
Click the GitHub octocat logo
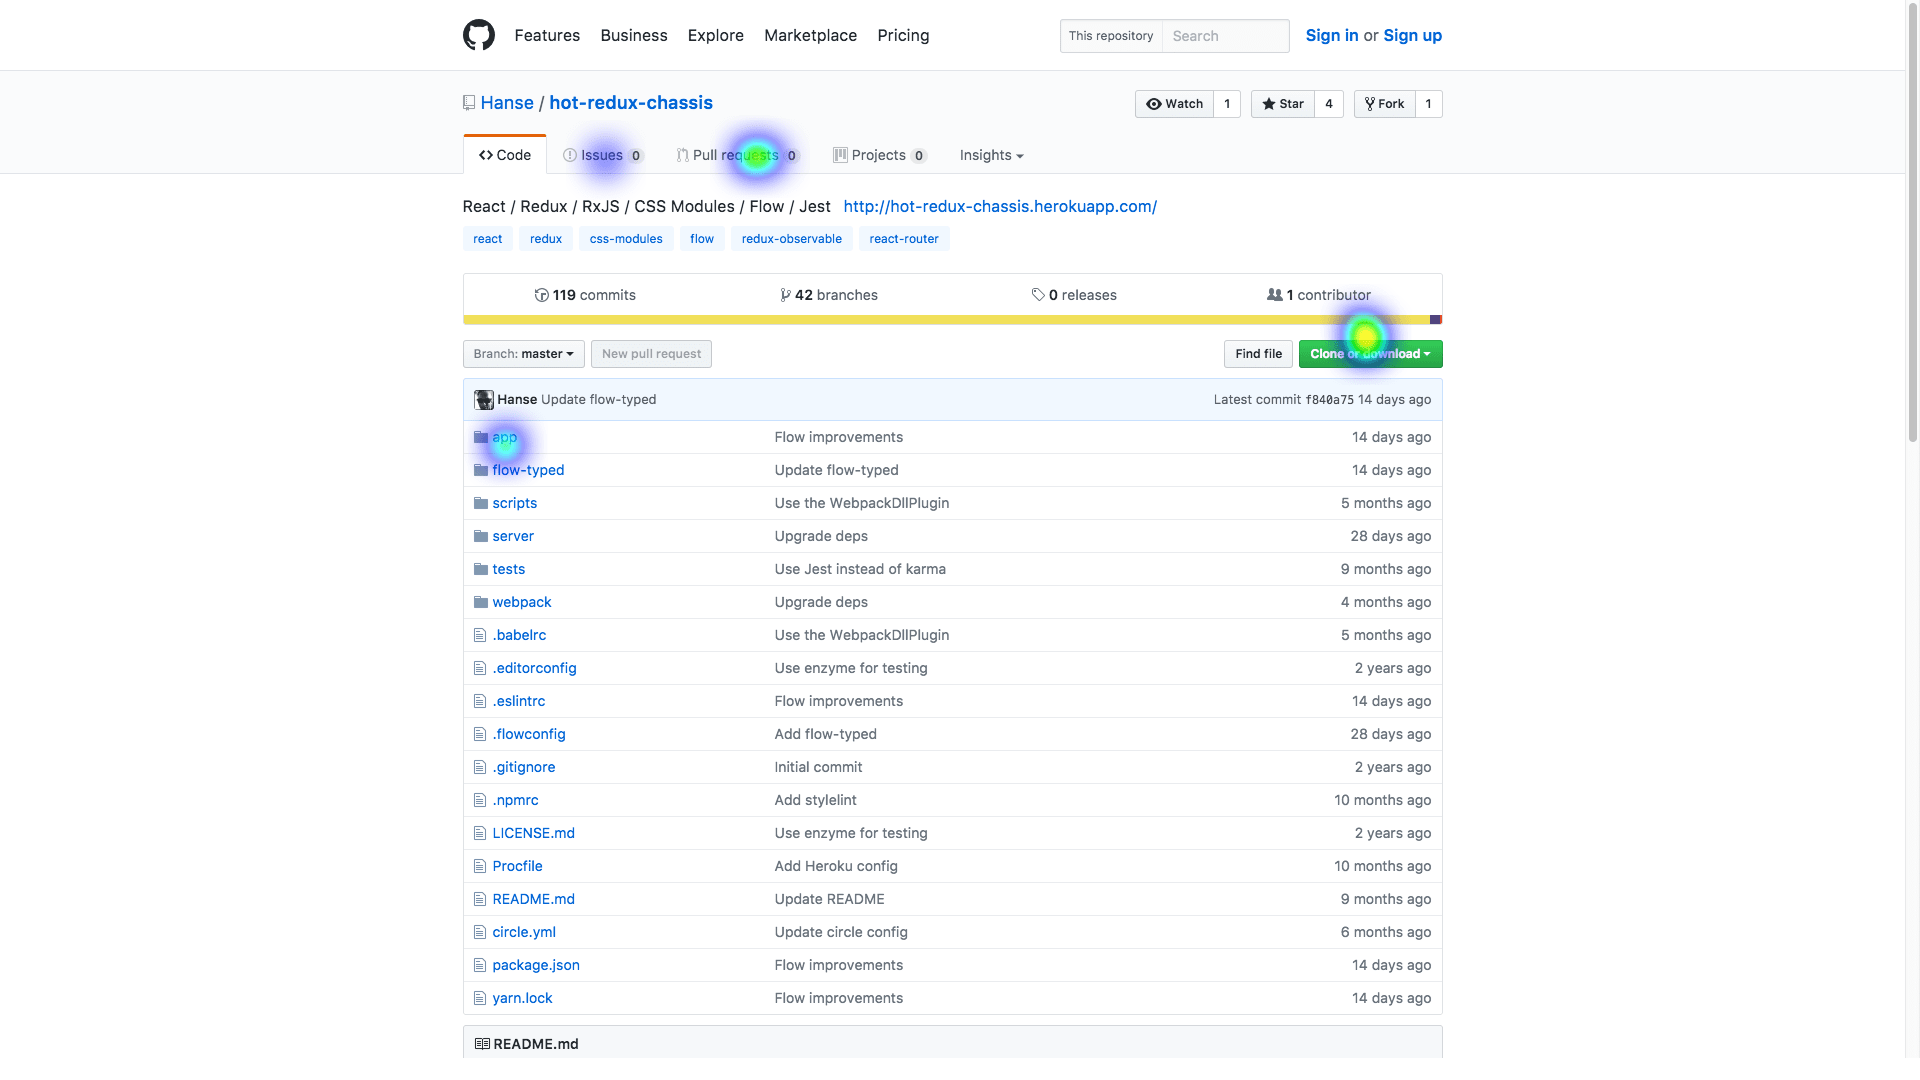pyautogui.click(x=479, y=34)
